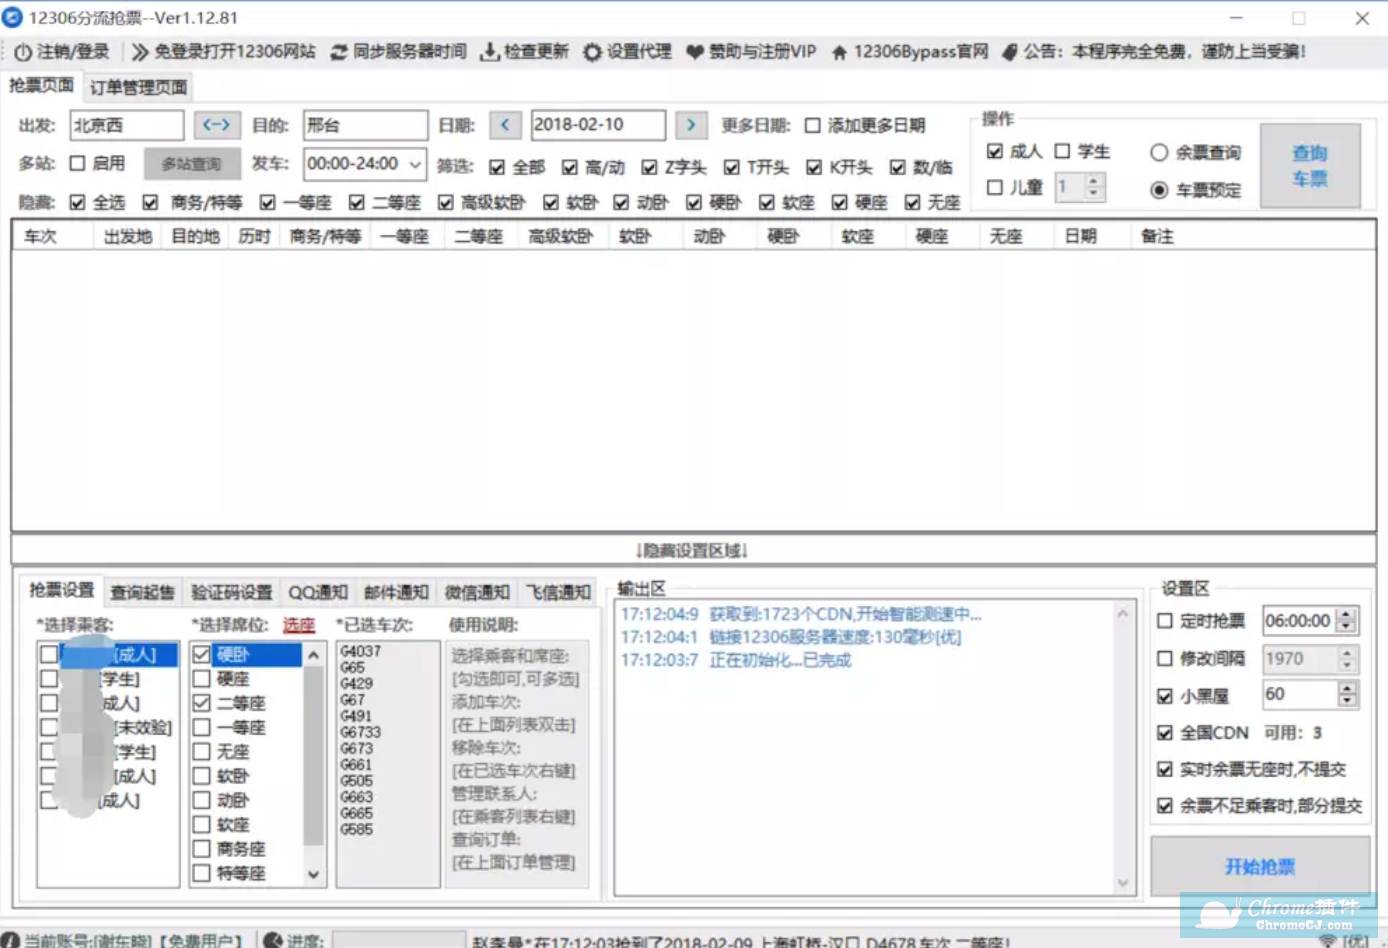Click the 多站查询 button

pyautogui.click(x=191, y=164)
